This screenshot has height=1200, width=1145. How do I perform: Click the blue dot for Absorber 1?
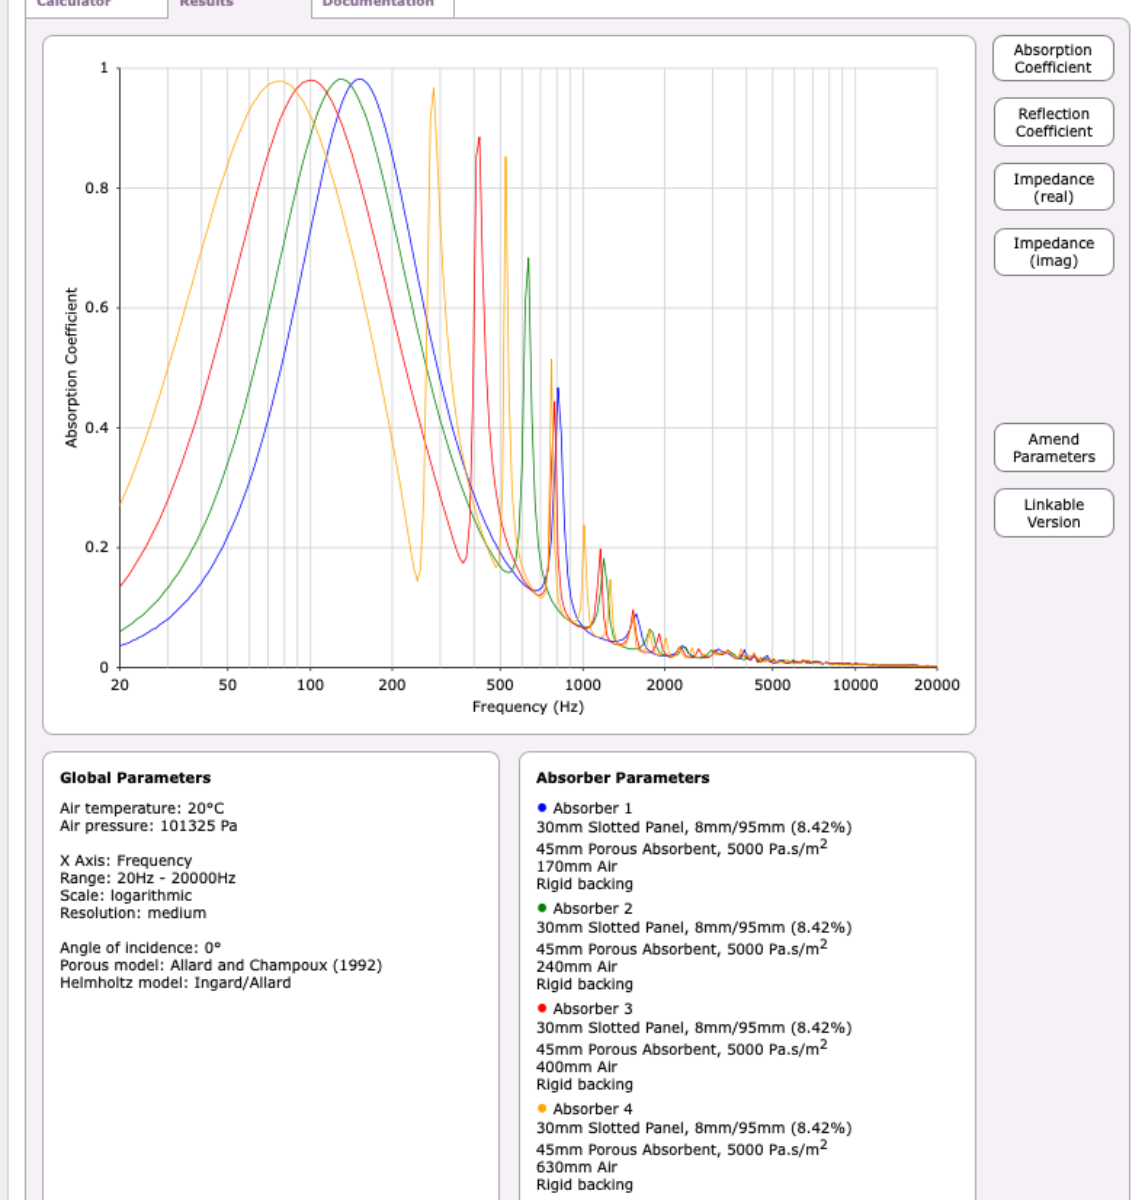542,808
